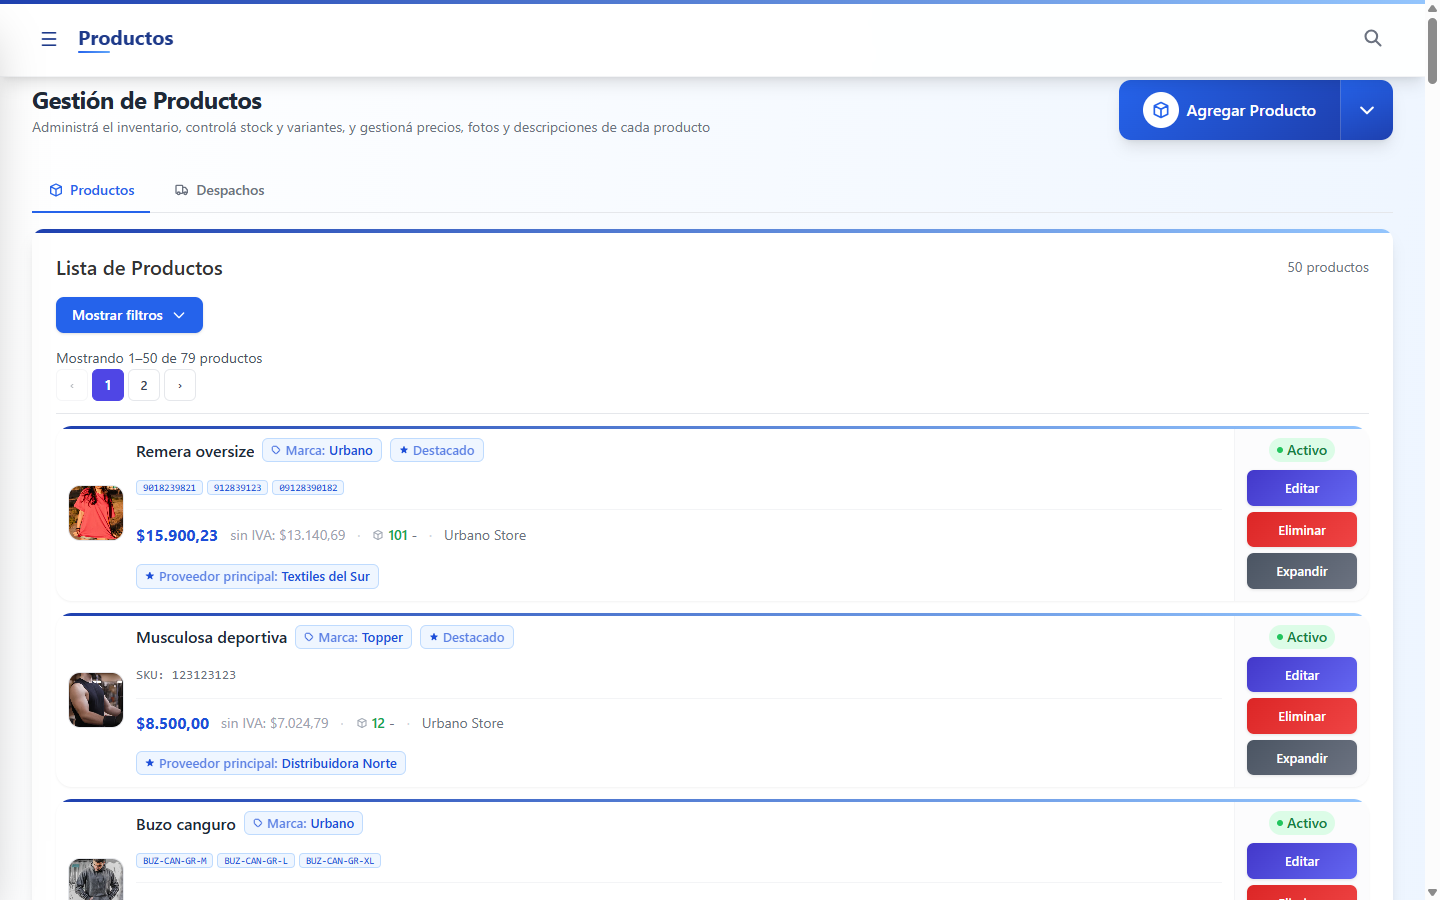Click the stock box icon beside 101

pos(378,535)
